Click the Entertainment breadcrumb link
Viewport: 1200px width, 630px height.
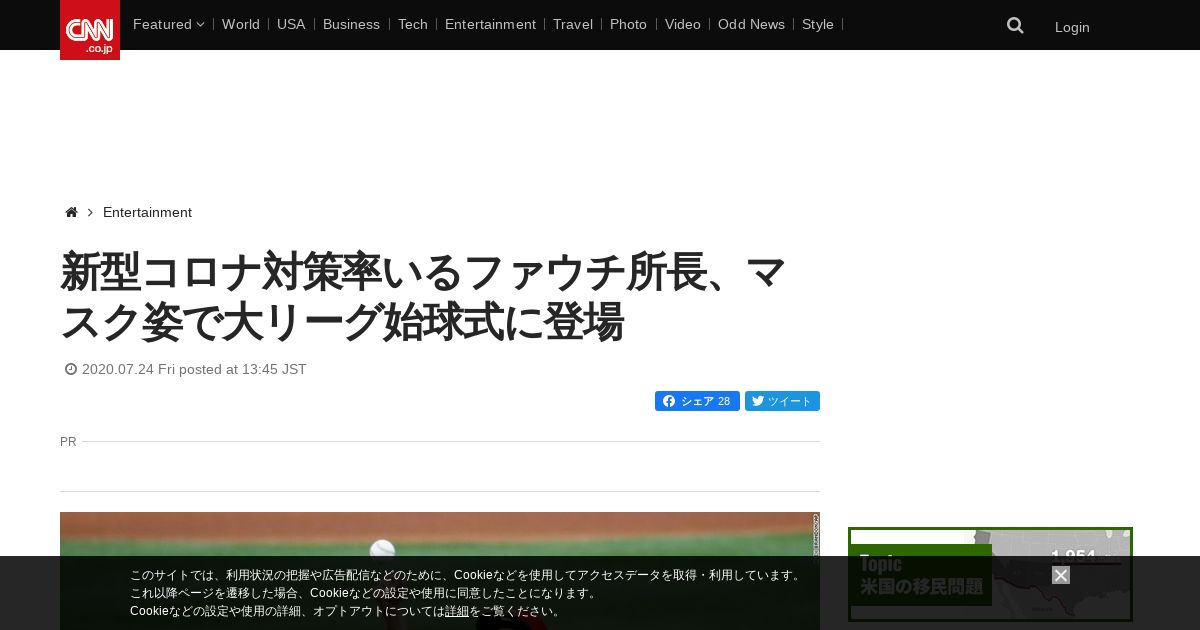pyautogui.click(x=147, y=213)
